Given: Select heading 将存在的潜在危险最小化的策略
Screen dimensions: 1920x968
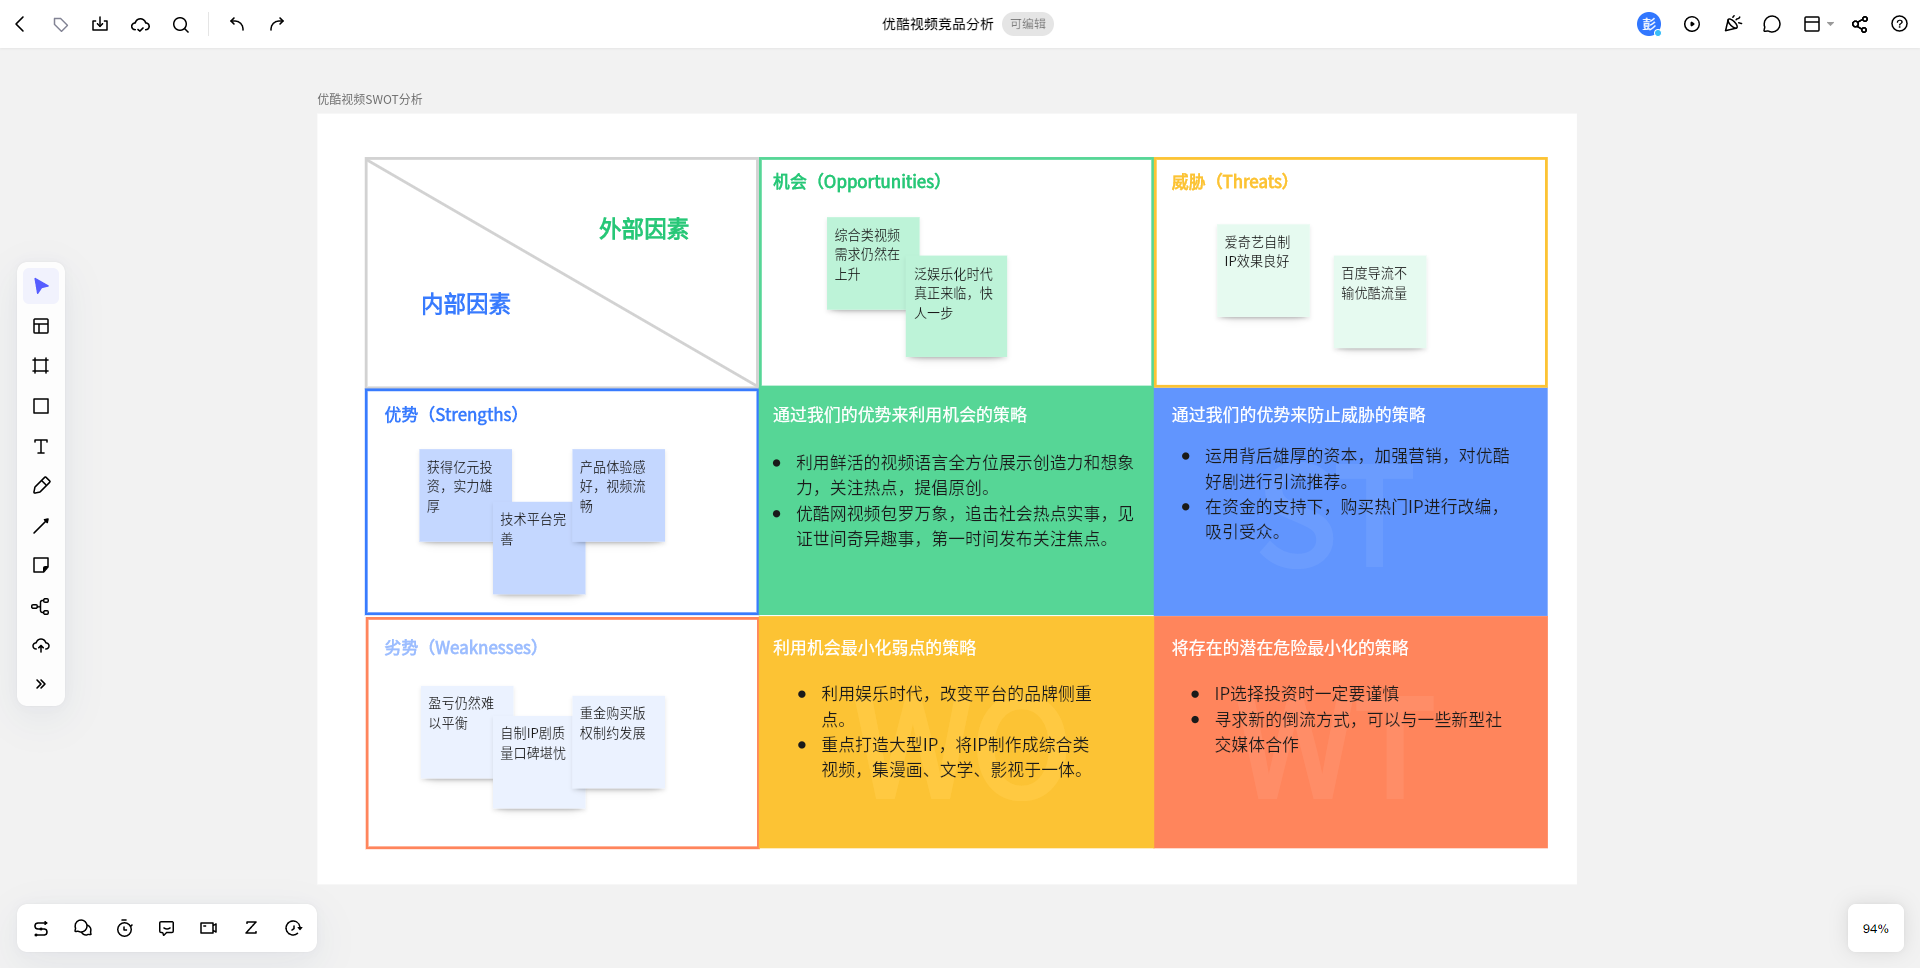Looking at the screenshot, I should point(1290,648).
